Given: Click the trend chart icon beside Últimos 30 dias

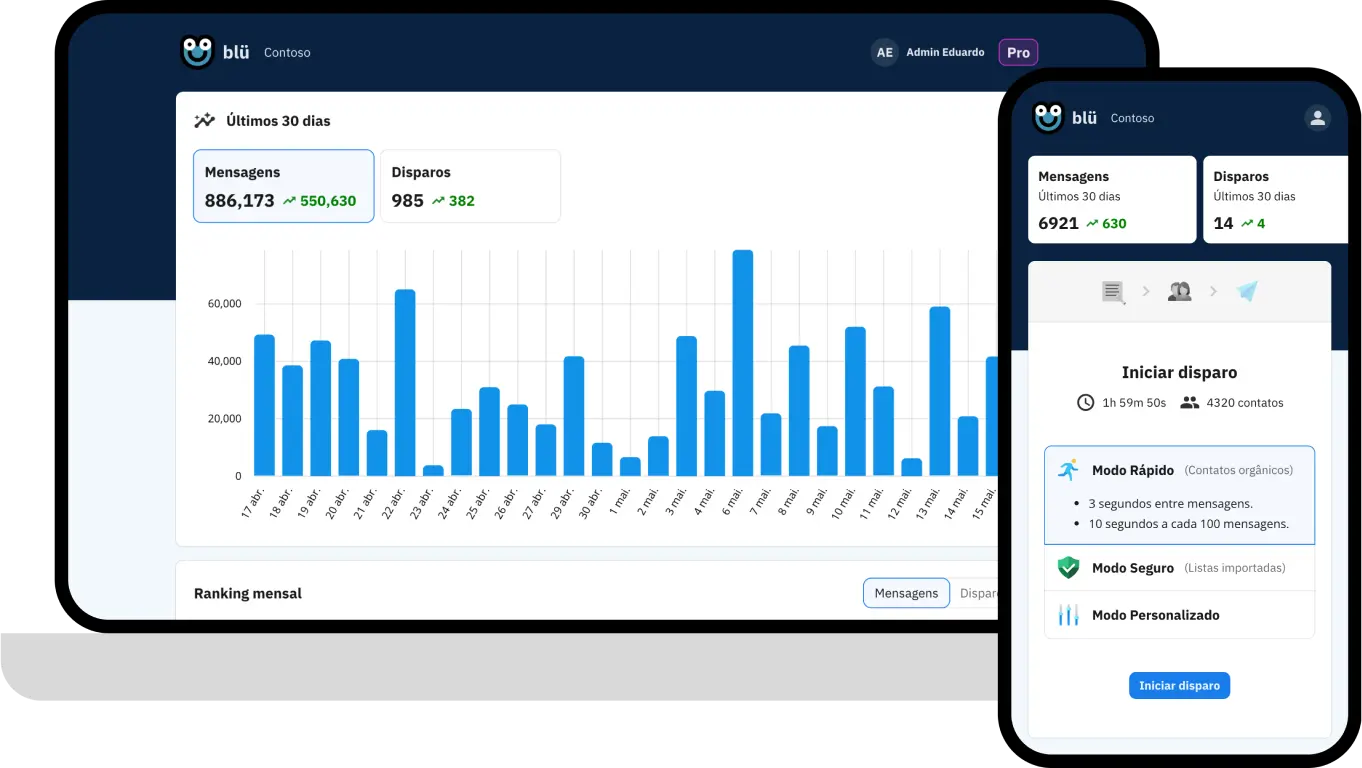Looking at the screenshot, I should 204,121.
